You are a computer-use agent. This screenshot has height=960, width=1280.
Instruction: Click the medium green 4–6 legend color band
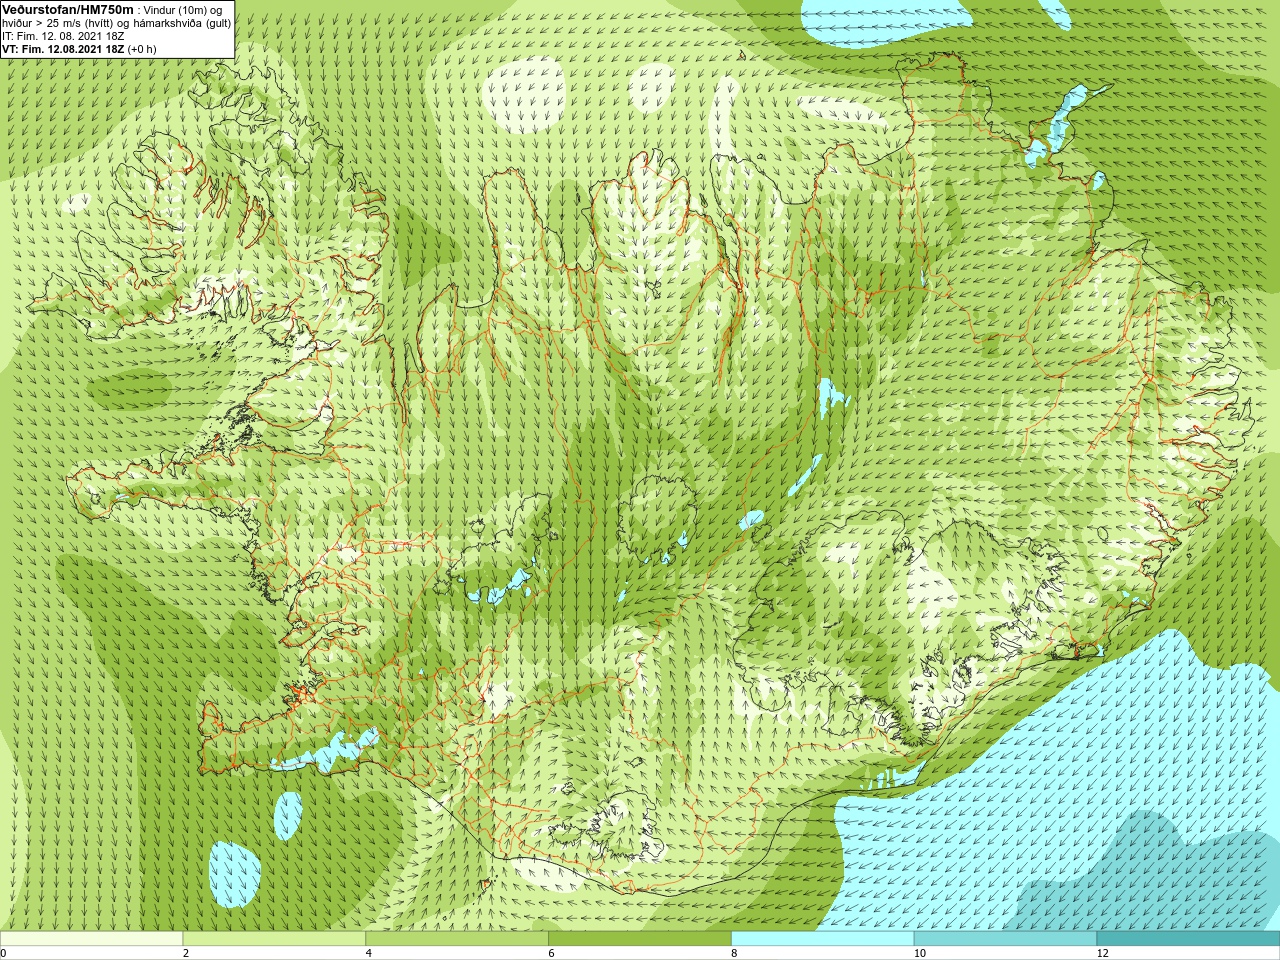coord(457,939)
